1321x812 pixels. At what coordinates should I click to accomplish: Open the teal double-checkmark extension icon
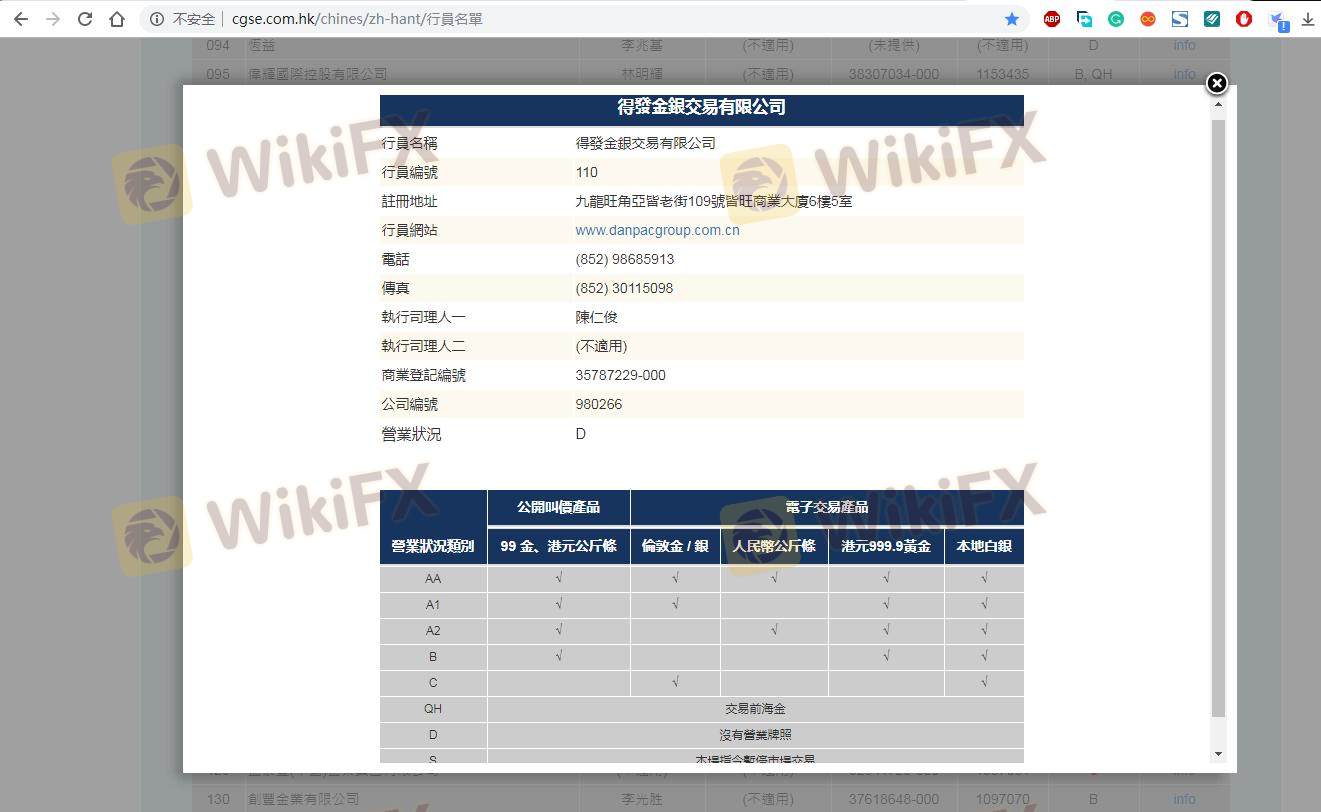click(x=1212, y=19)
